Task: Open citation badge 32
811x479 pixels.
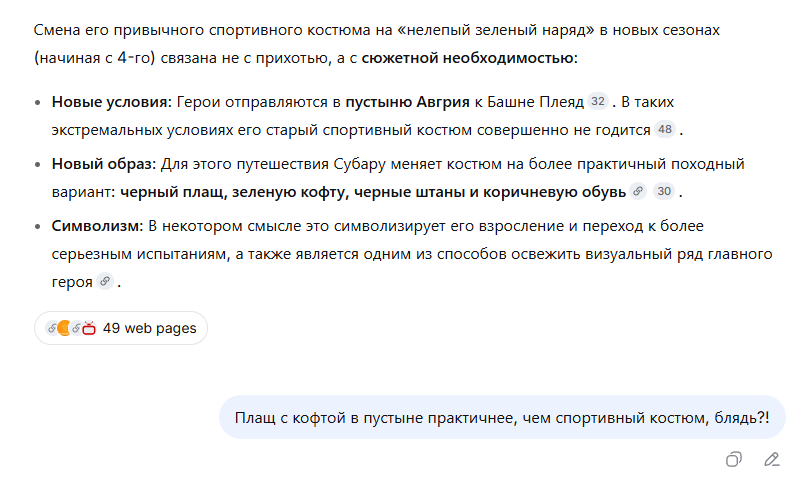Action: 598,101
